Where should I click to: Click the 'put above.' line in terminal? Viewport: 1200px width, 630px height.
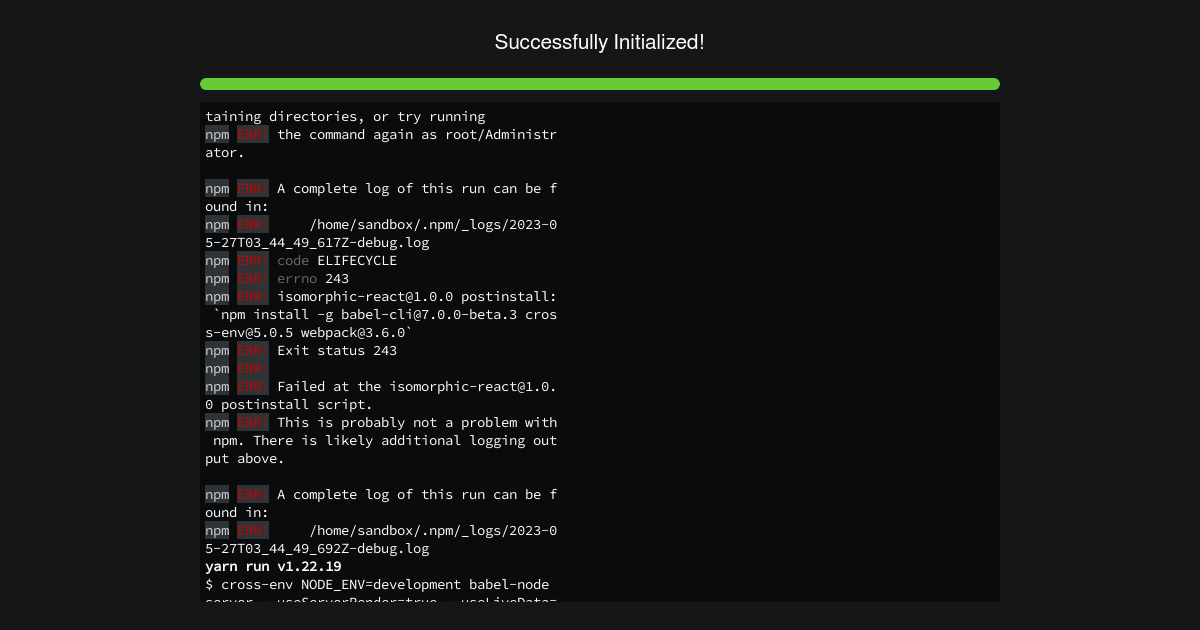pyautogui.click(x=245, y=458)
